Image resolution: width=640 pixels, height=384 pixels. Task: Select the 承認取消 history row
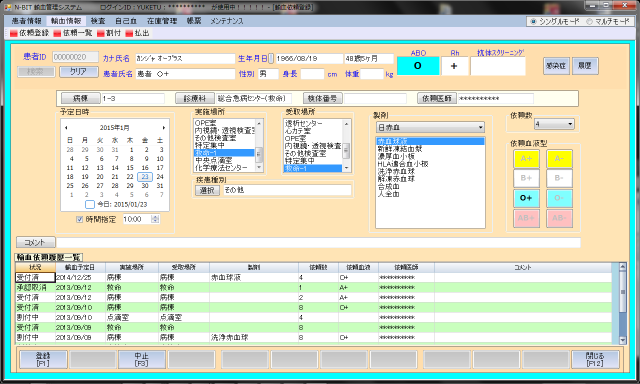pos(313,287)
